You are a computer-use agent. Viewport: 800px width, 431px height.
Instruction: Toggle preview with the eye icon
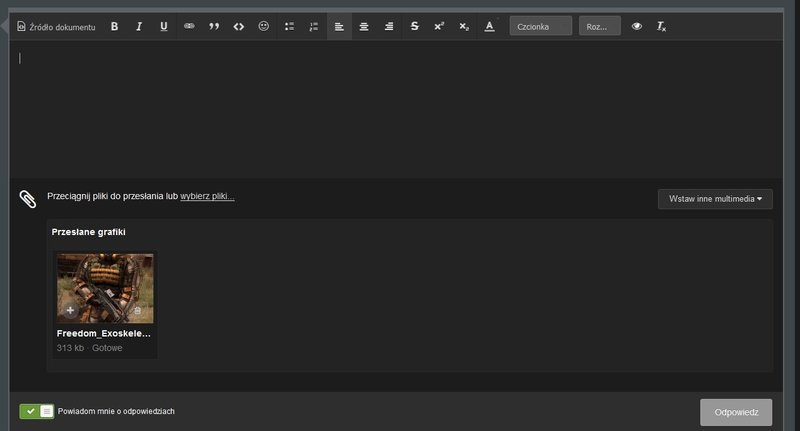point(637,27)
